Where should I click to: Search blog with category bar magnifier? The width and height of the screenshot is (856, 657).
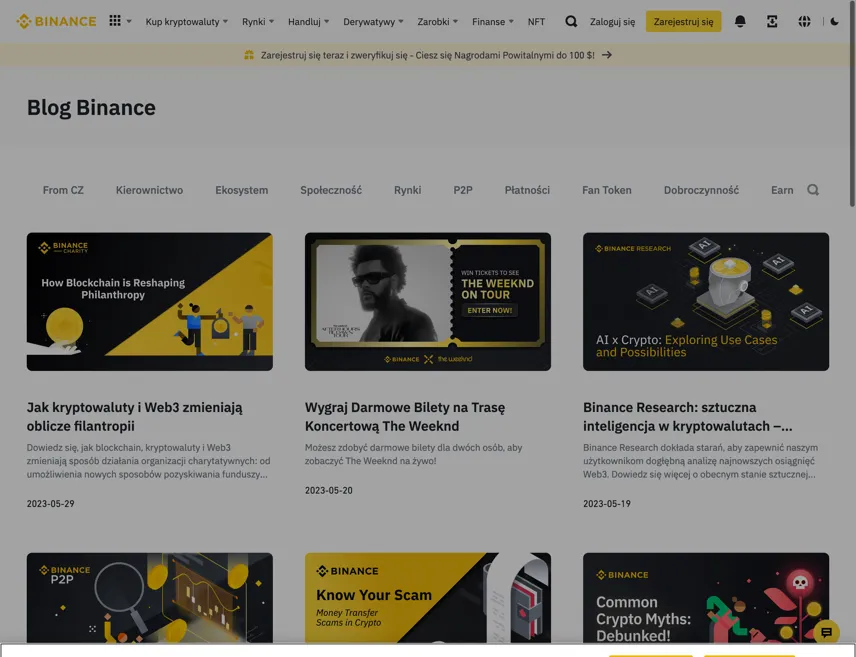click(x=813, y=190)
